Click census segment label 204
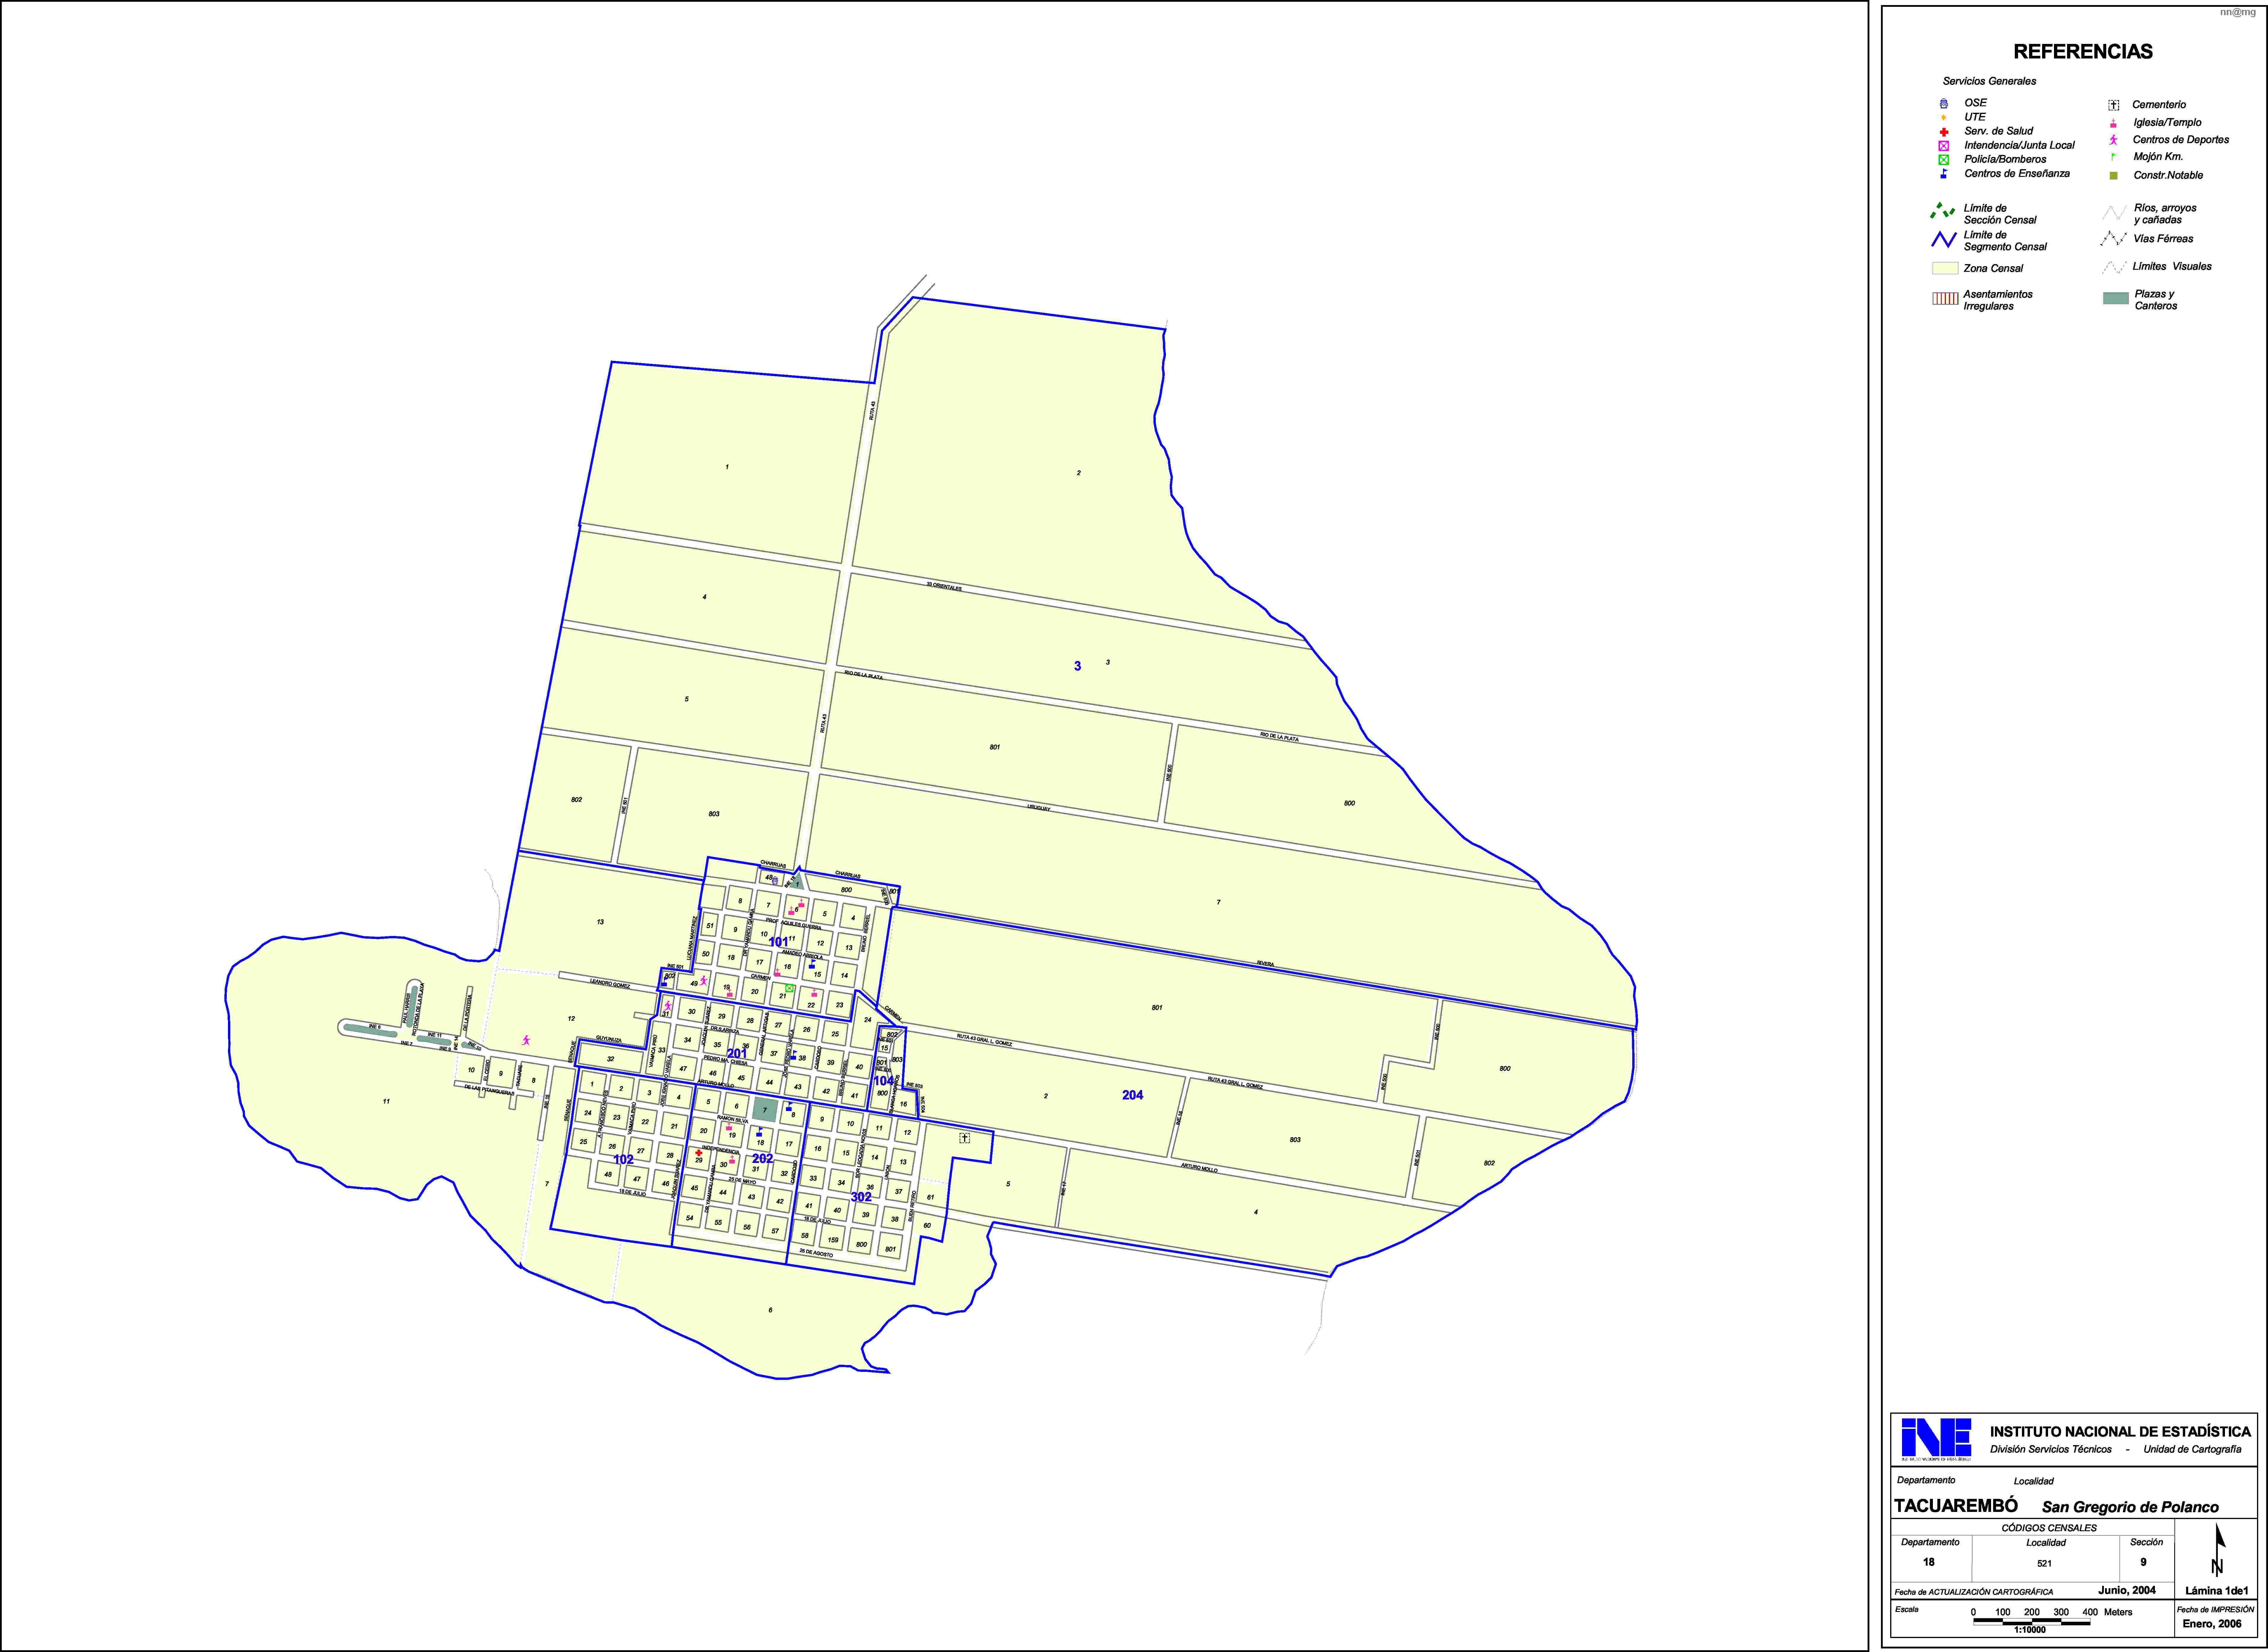The height and width of the screenshot is (1652, 2268). click(1132, 1095)
